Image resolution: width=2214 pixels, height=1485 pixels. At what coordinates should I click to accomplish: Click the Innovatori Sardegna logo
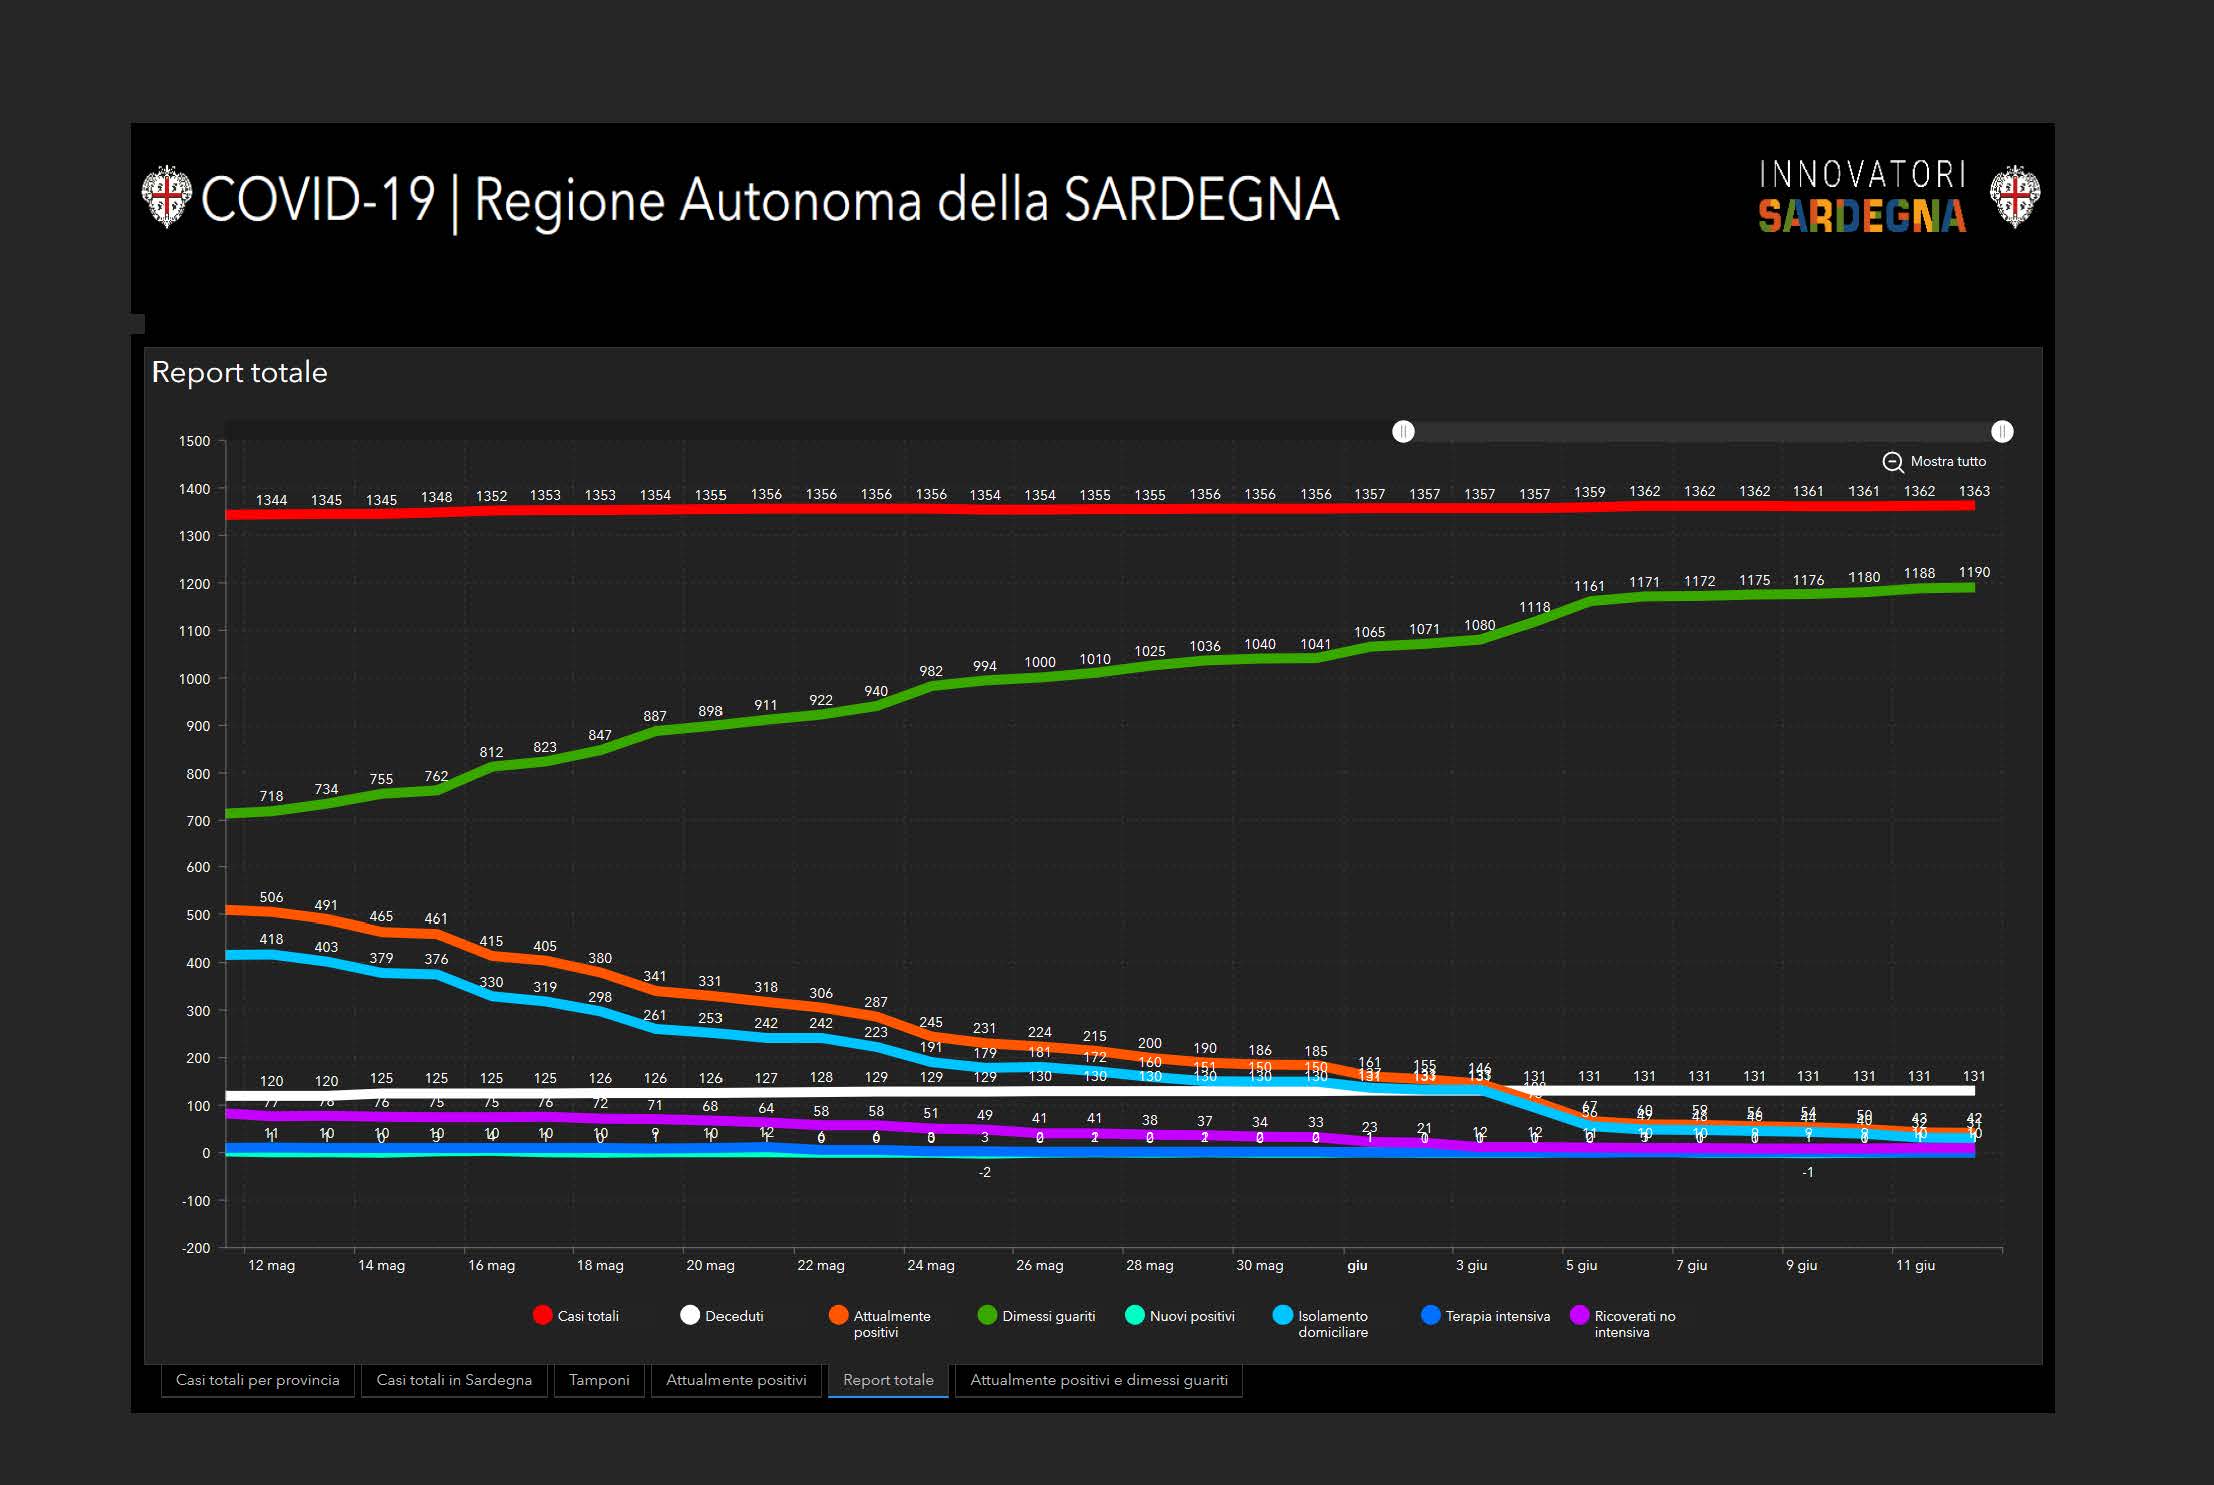[x=1862, y=197]
